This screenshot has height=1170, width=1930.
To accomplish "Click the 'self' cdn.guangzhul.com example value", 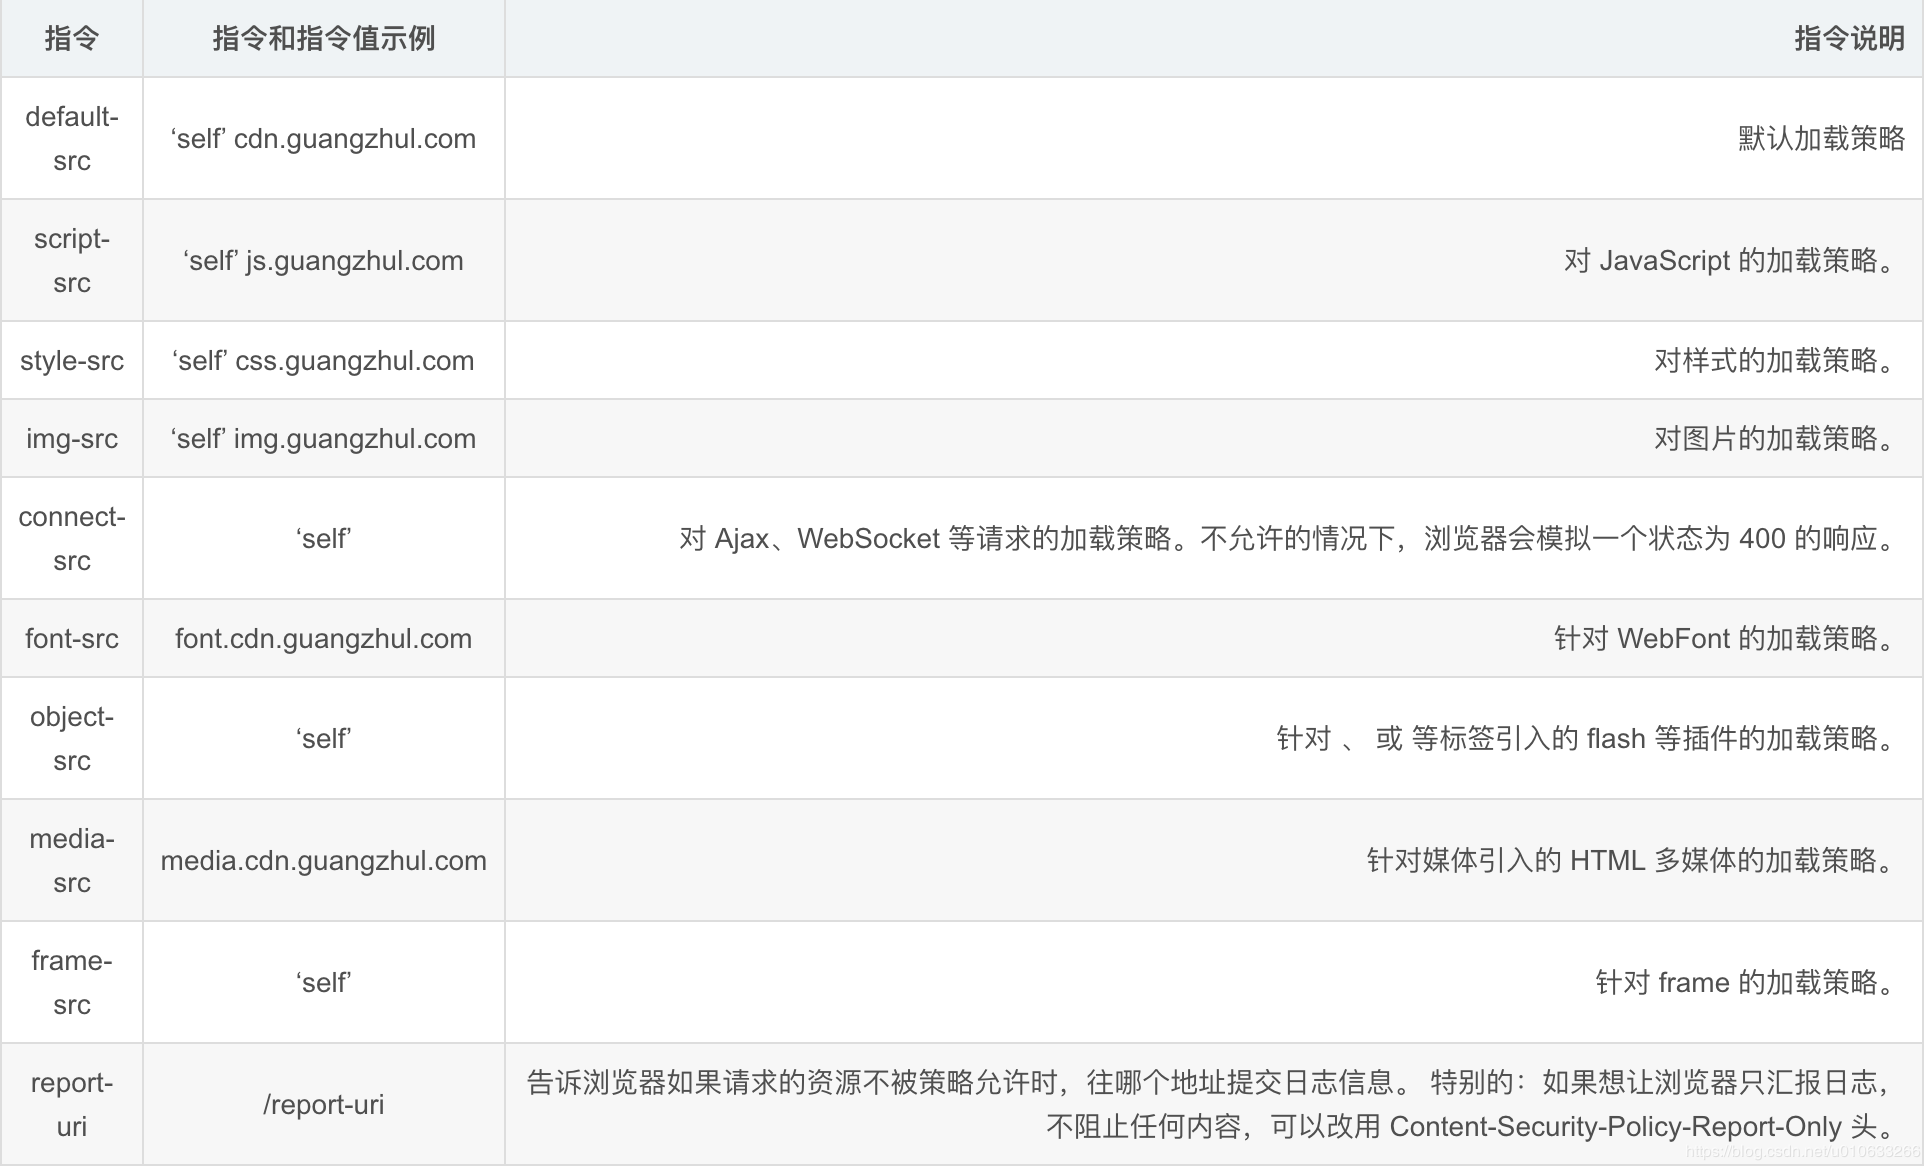I will (x=324, y=138).
